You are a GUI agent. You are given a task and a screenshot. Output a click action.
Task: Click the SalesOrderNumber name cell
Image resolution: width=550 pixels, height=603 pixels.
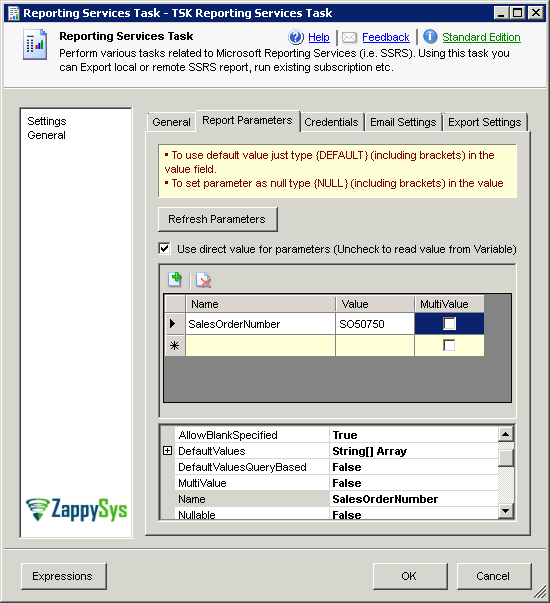(x=260, y=324)
